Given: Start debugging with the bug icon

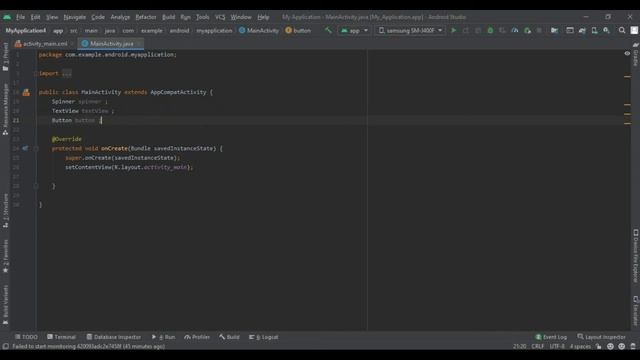Looking at the screenshot, I should click(x=490, y=30).
